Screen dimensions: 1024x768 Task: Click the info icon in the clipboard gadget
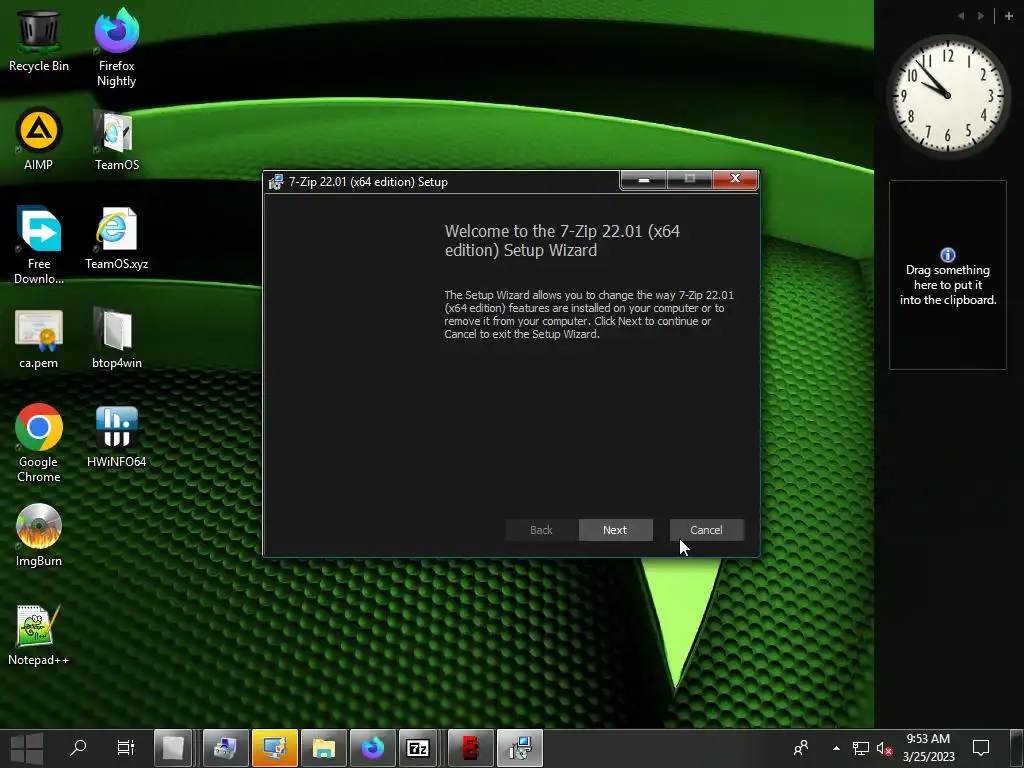(x=948, y=255)
